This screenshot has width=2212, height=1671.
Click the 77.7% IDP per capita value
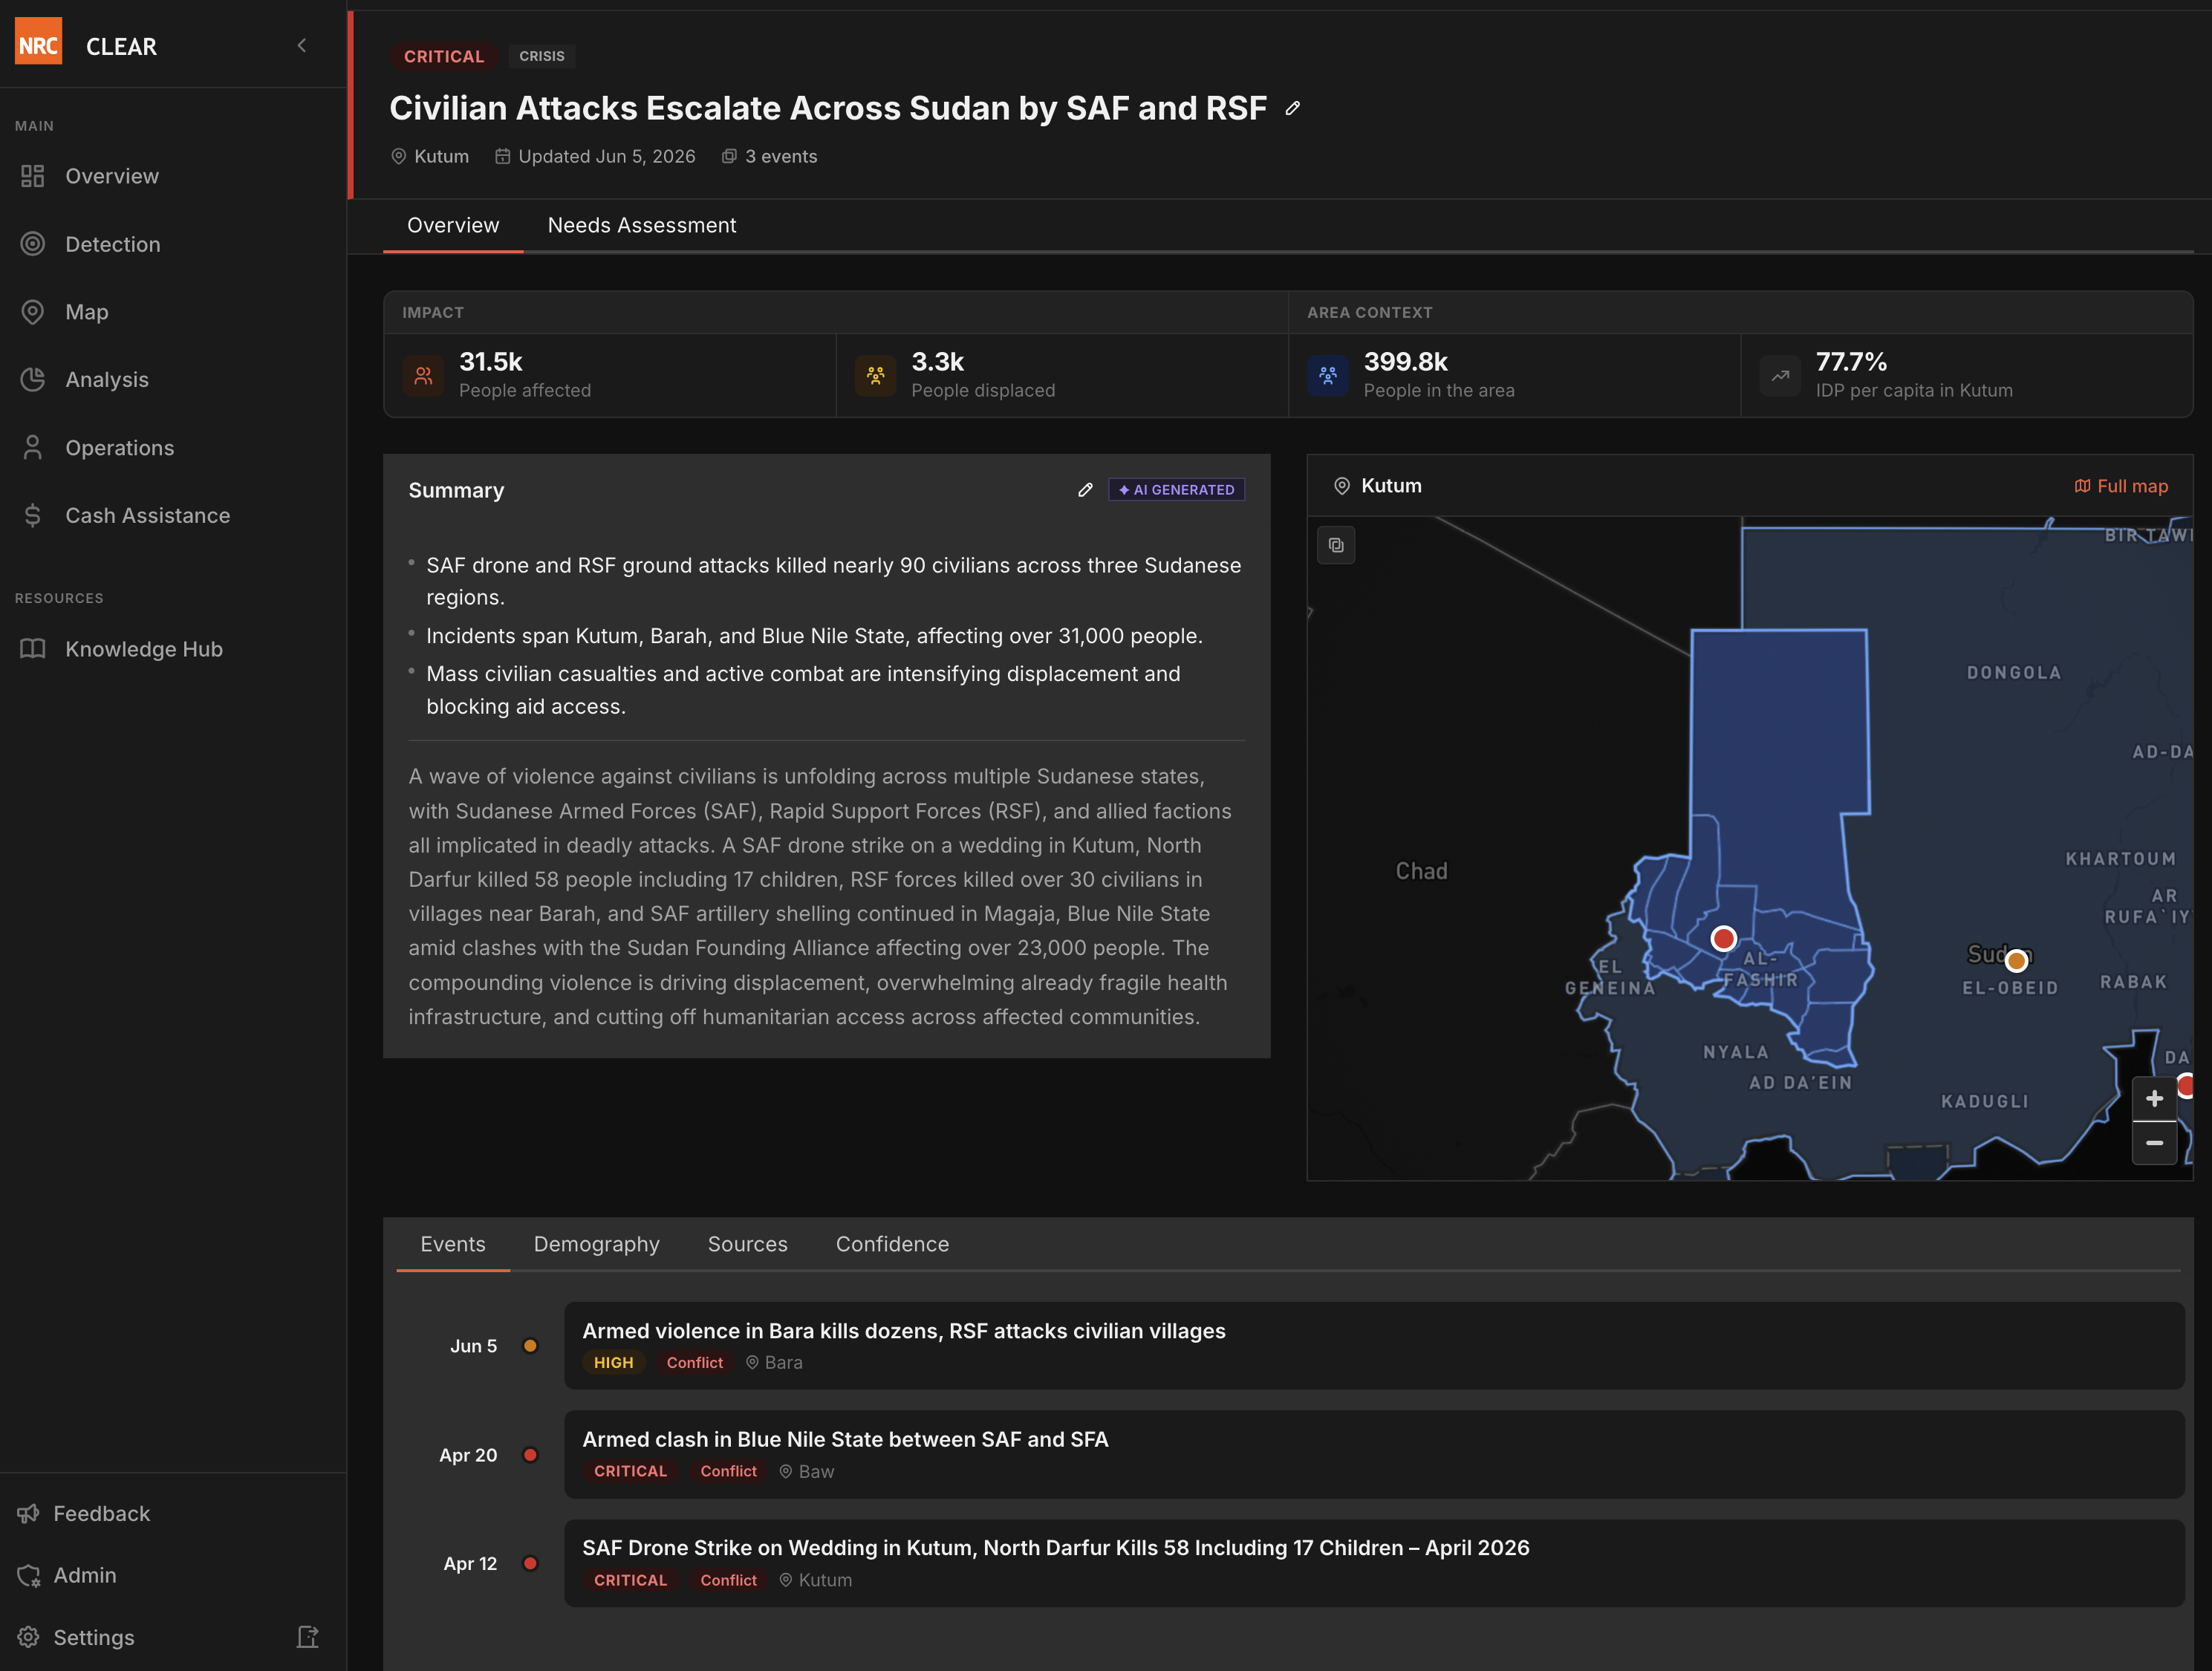pos(1851,361)
